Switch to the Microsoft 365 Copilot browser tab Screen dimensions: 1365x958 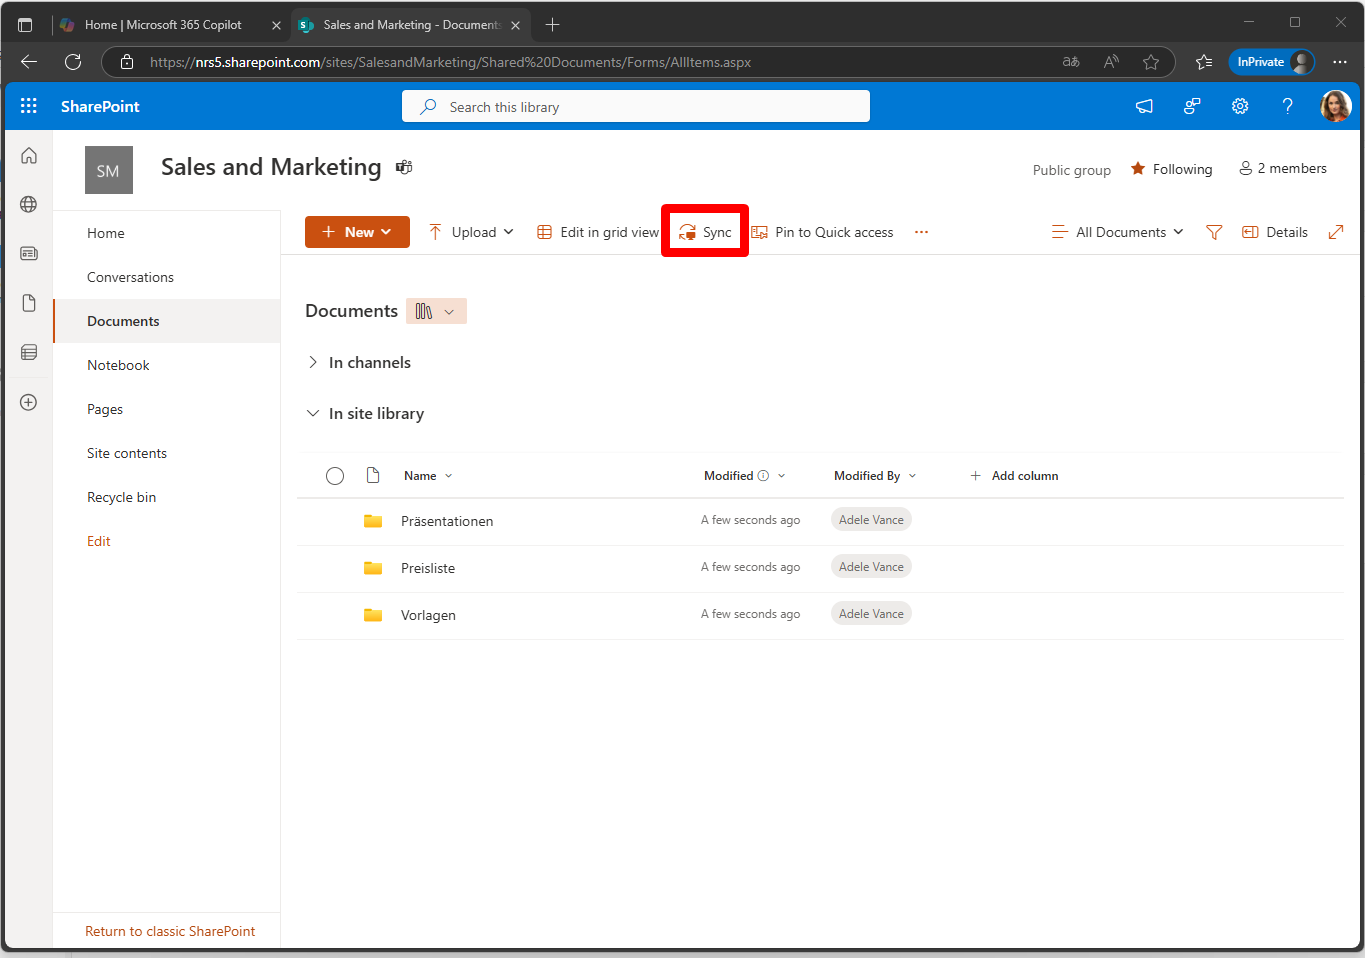click(165, 25)
